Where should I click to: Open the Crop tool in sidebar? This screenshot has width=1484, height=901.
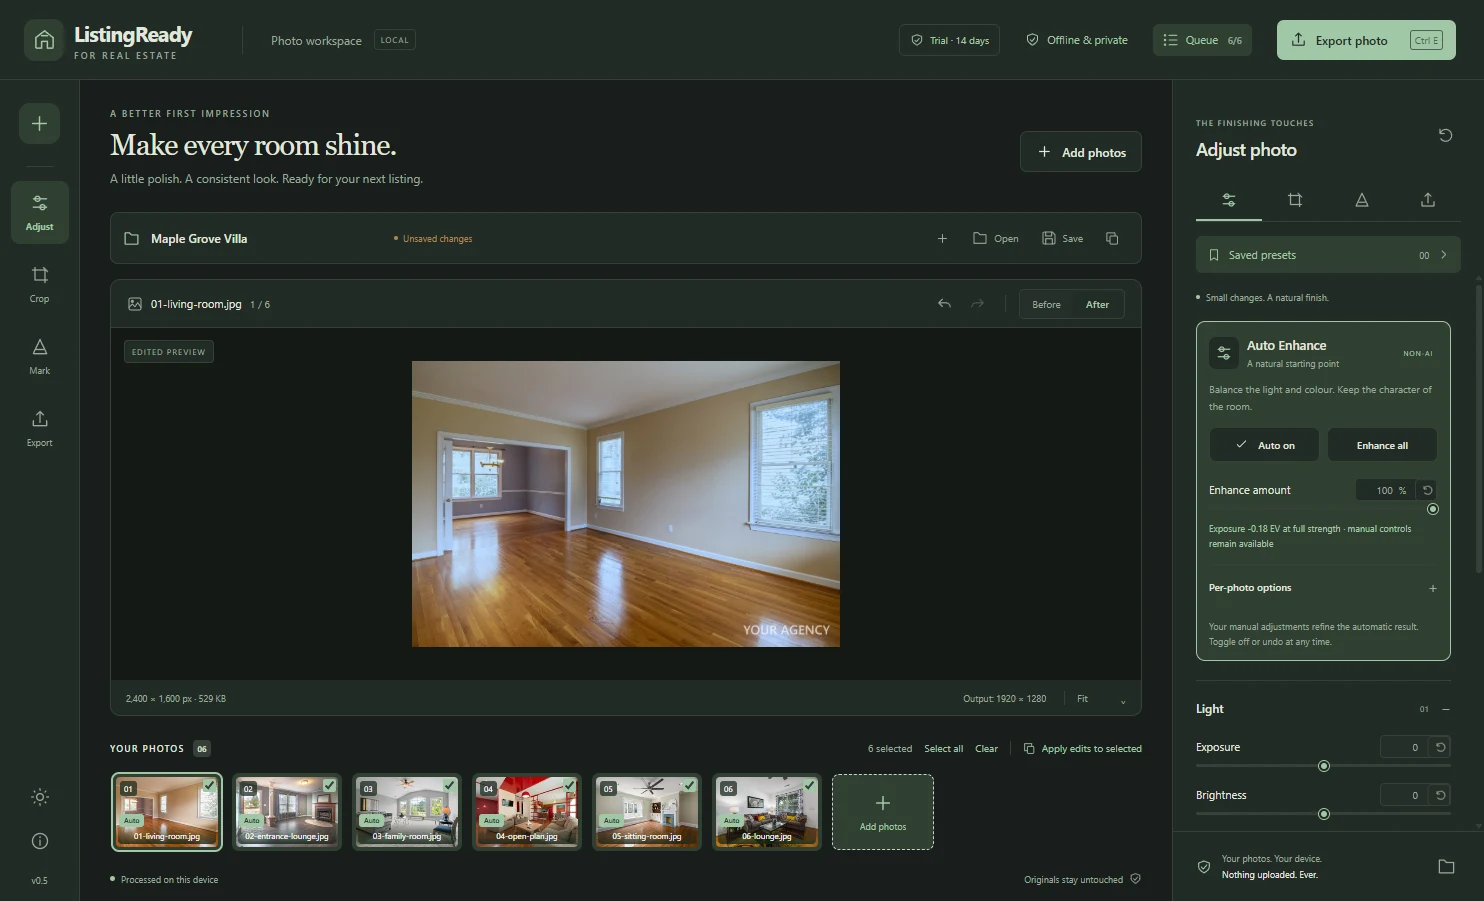[40, 284]
